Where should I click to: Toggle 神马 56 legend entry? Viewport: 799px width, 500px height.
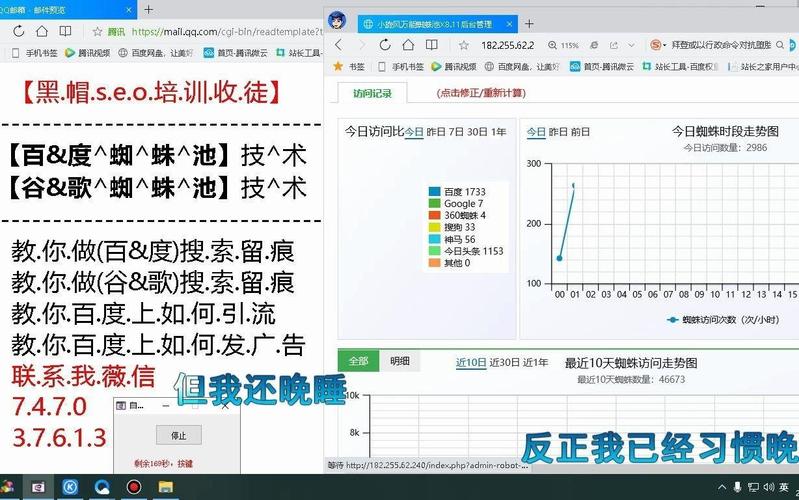(451, 239)
